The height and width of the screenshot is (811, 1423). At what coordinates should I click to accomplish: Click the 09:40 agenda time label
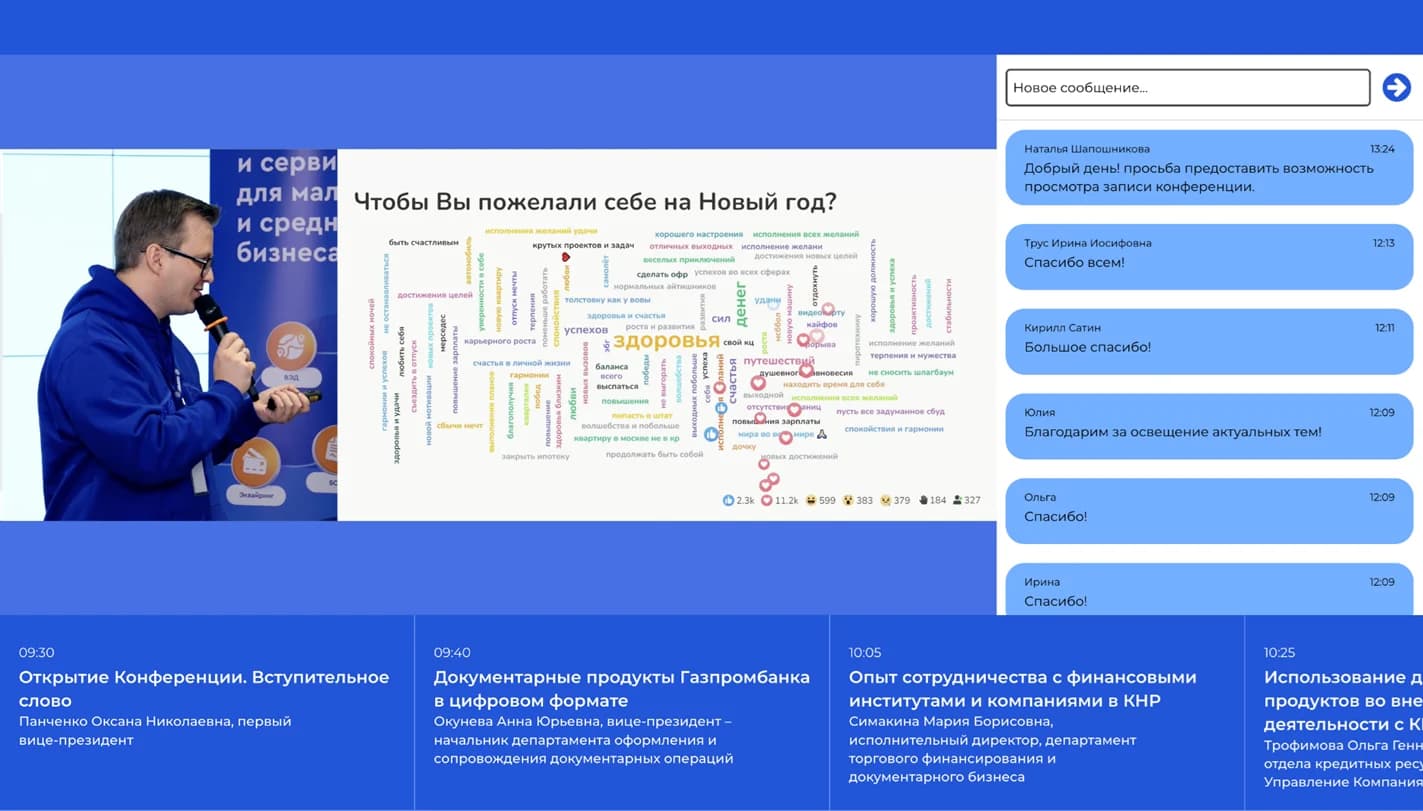452,652
